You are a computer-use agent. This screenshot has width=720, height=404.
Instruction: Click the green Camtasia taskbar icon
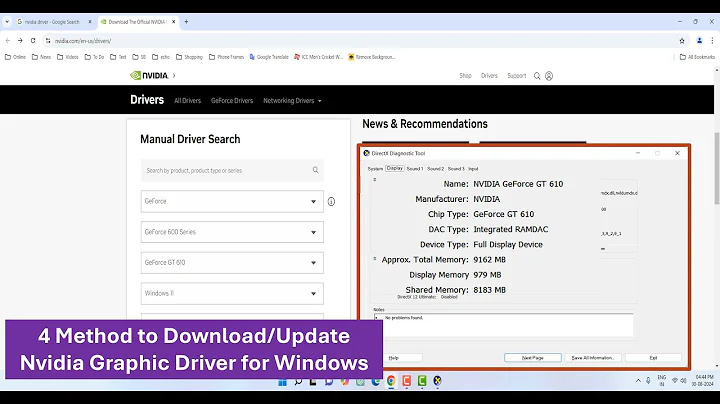click(422, 381)
